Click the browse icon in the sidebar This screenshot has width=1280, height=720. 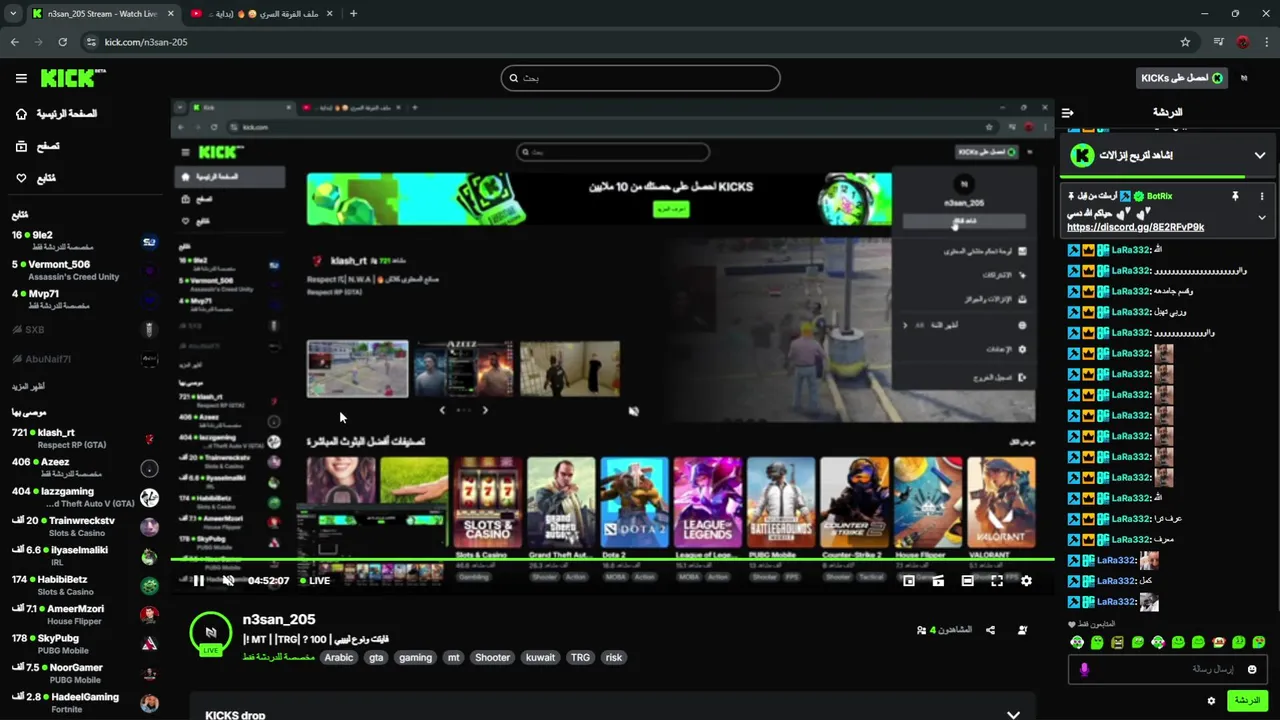[21, 146]
